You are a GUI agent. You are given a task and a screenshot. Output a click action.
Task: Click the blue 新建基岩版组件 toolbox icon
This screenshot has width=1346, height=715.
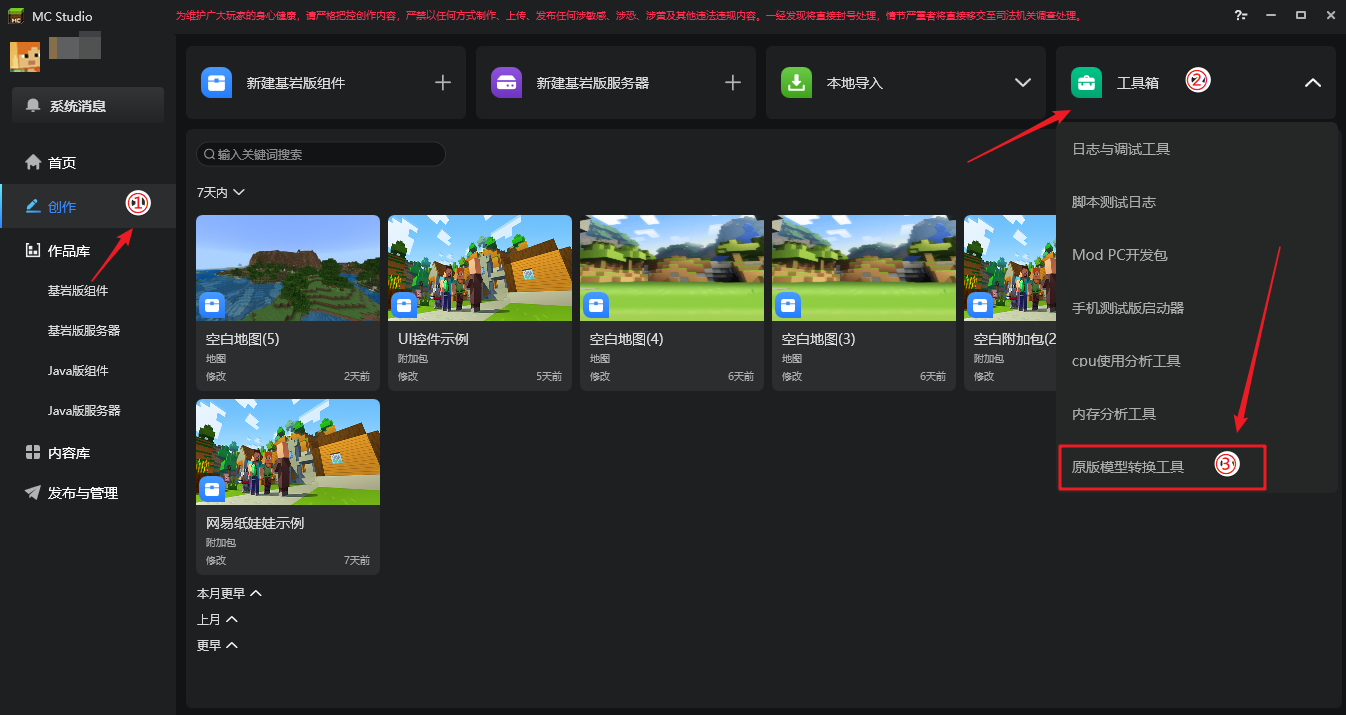click(x=217, y=82)
